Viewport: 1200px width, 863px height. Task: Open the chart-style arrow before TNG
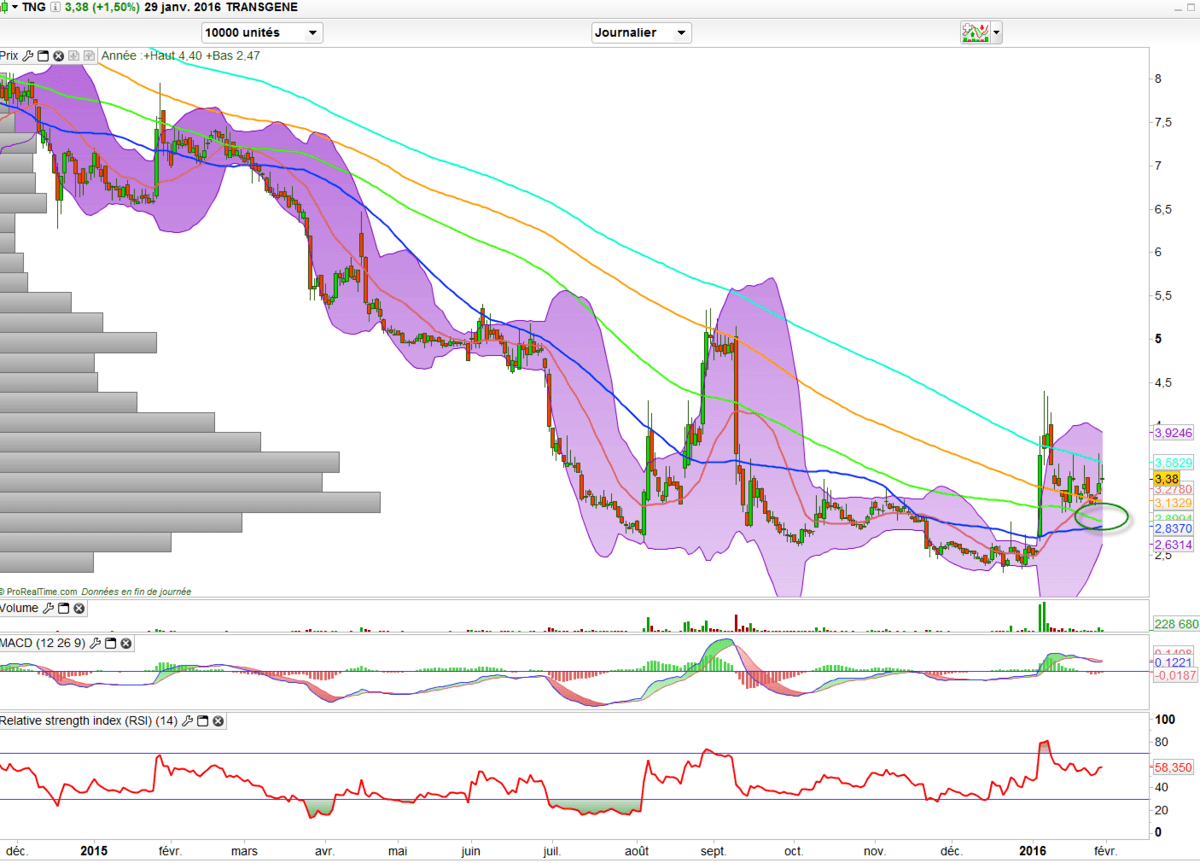(14, 7)
